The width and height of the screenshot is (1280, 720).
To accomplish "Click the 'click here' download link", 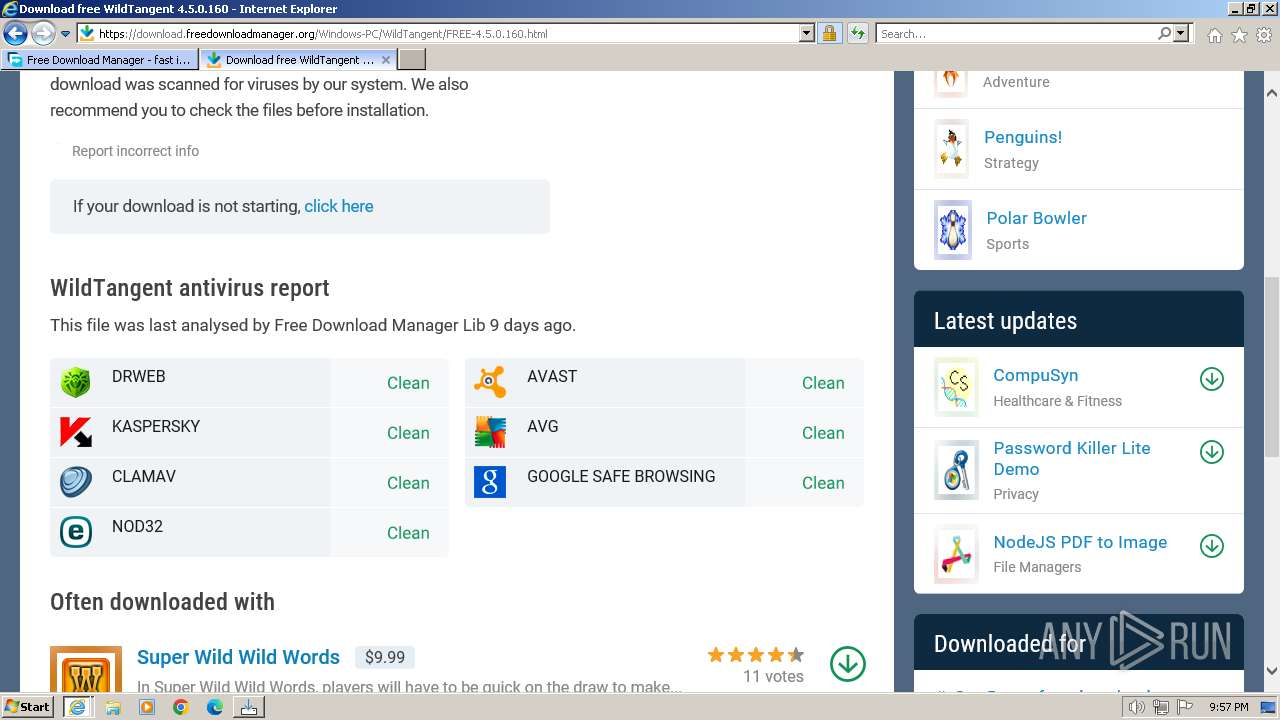I will tap(339, 206).
